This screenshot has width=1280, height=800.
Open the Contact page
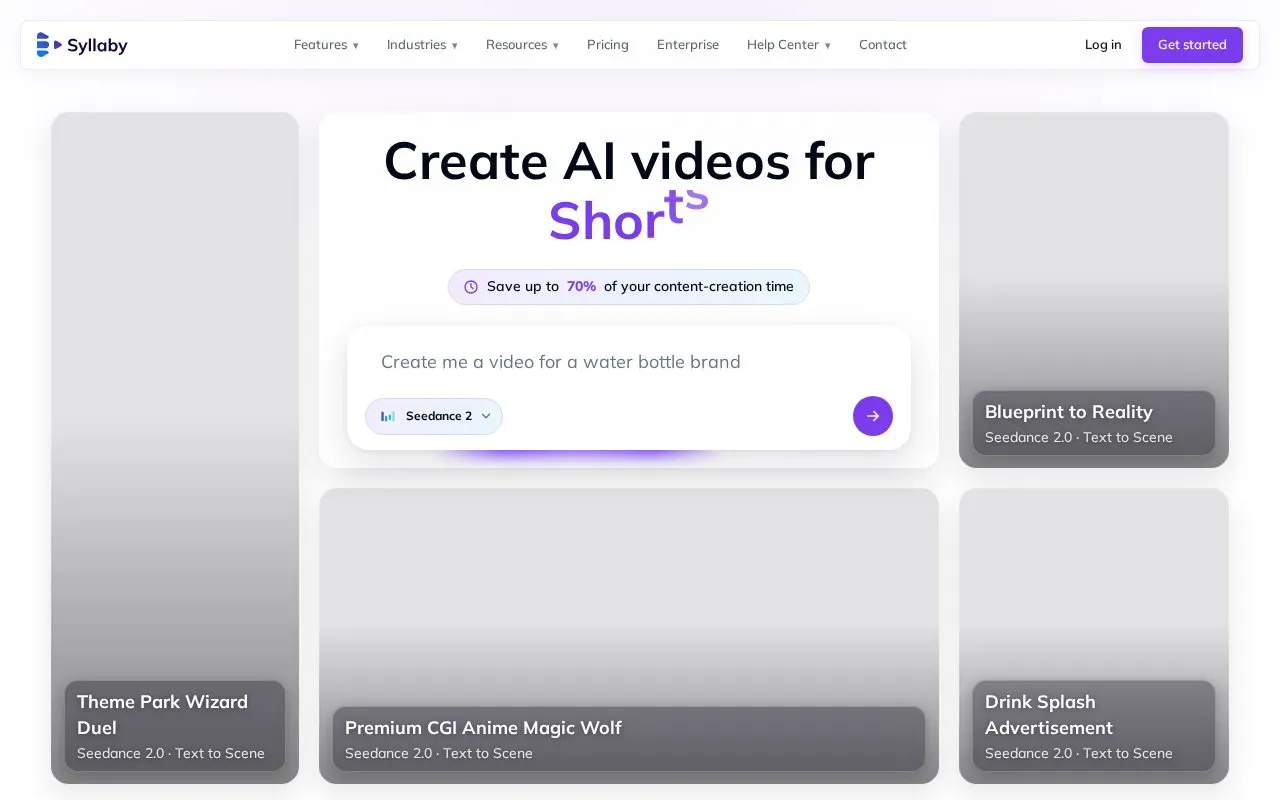[x=883, y=45]
